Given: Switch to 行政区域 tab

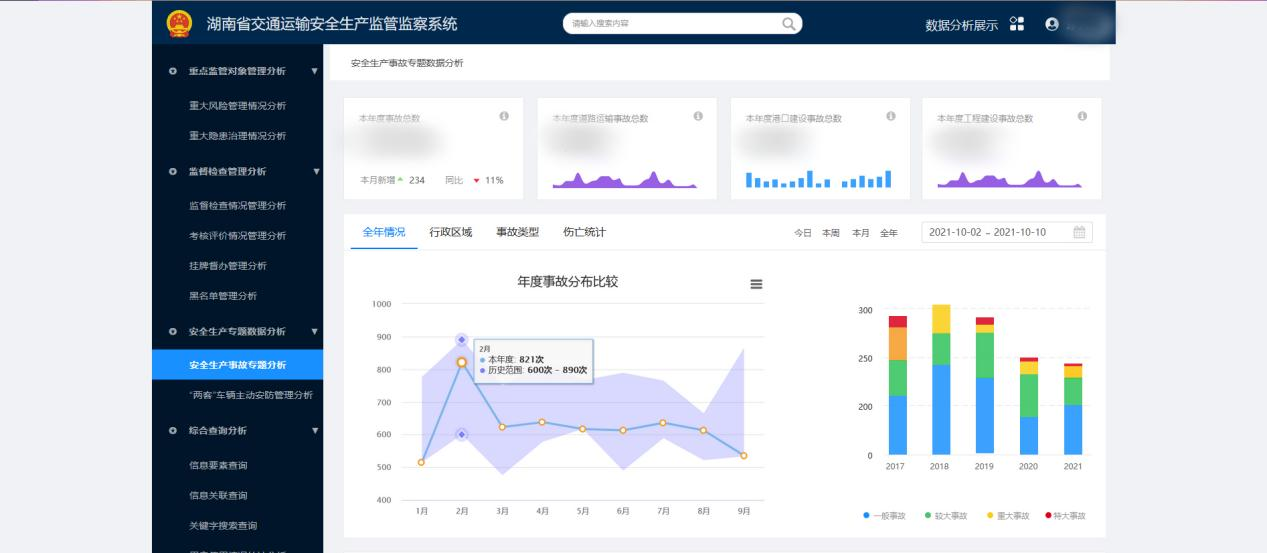Looking at the screenshot, I should [x=450, y=232].
